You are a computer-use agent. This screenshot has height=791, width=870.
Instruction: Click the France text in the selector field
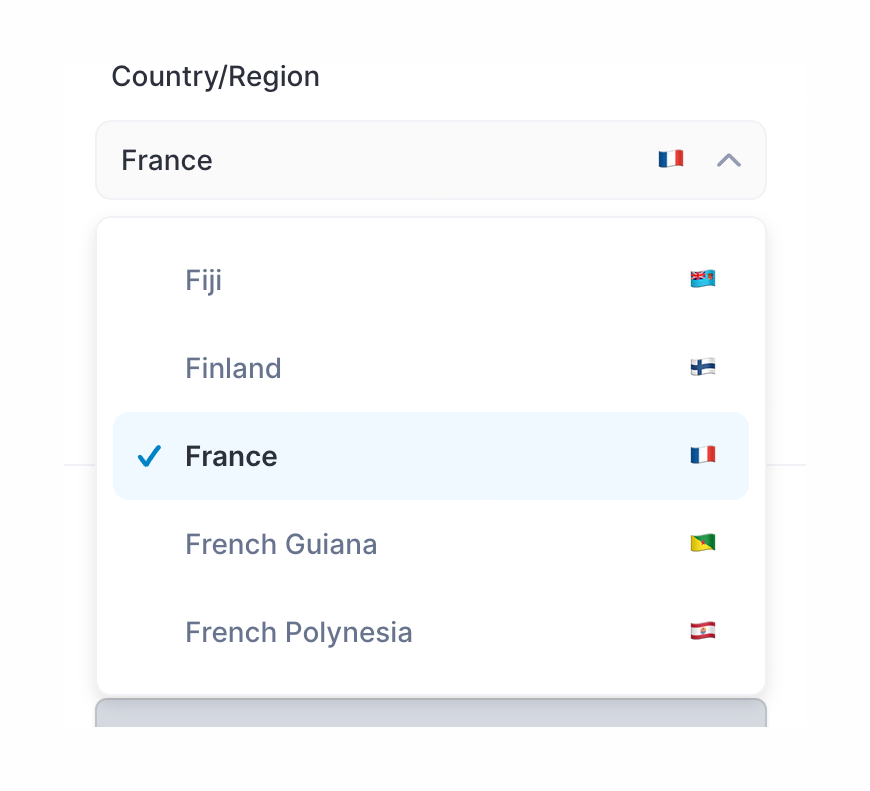pos(166,159)
